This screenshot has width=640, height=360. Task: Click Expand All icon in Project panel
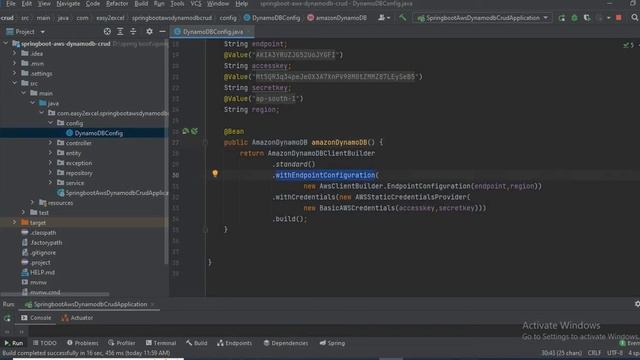click(120, 31)
